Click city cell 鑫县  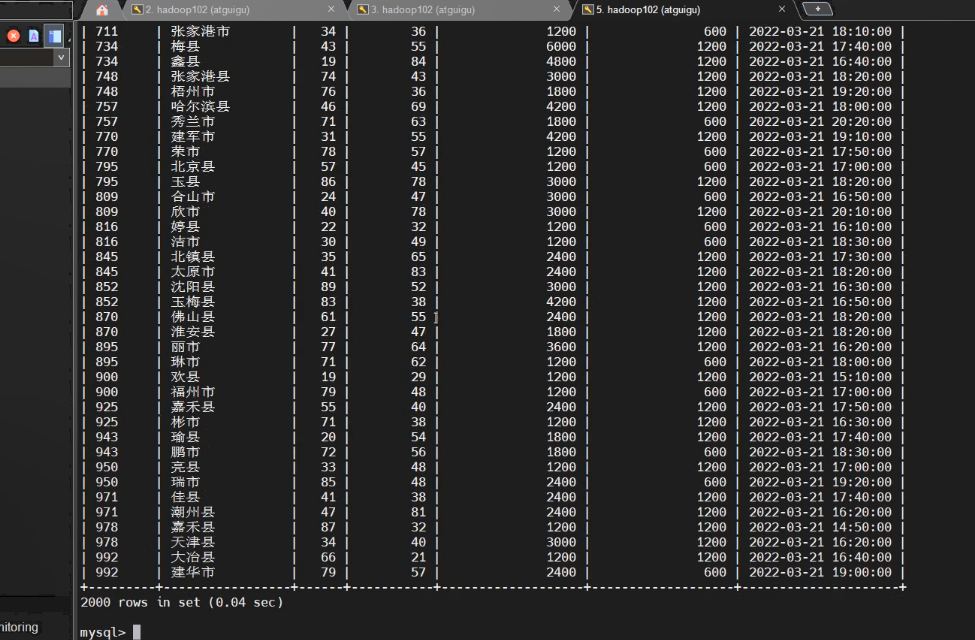tap(185, 61)
